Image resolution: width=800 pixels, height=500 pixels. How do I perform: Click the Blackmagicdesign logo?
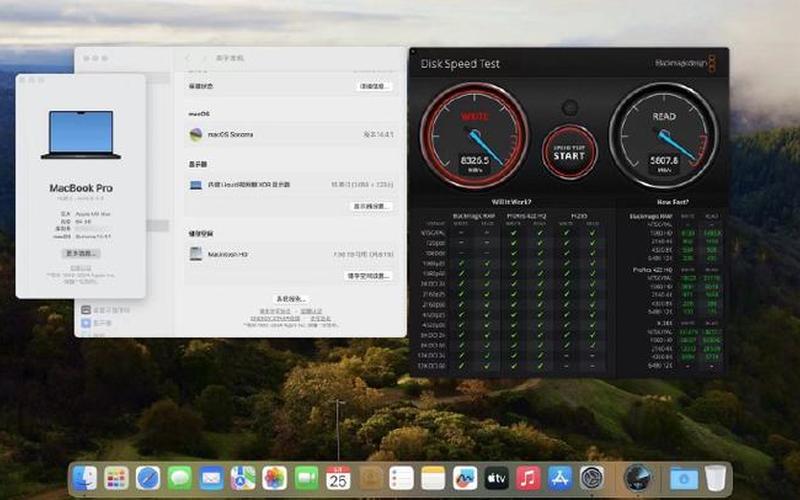(x=685, y=63)
